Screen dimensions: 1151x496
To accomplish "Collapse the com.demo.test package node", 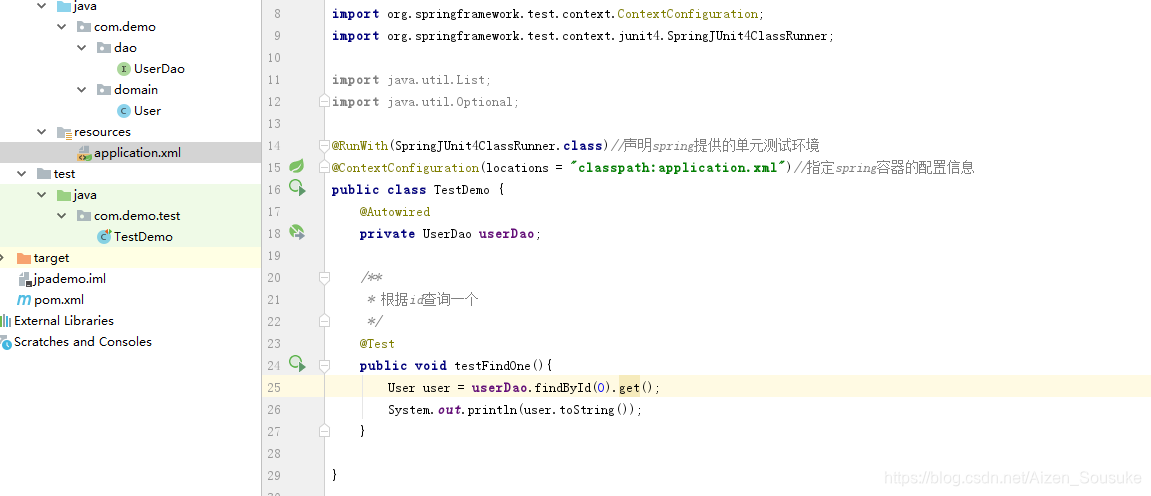I will 62,216.
